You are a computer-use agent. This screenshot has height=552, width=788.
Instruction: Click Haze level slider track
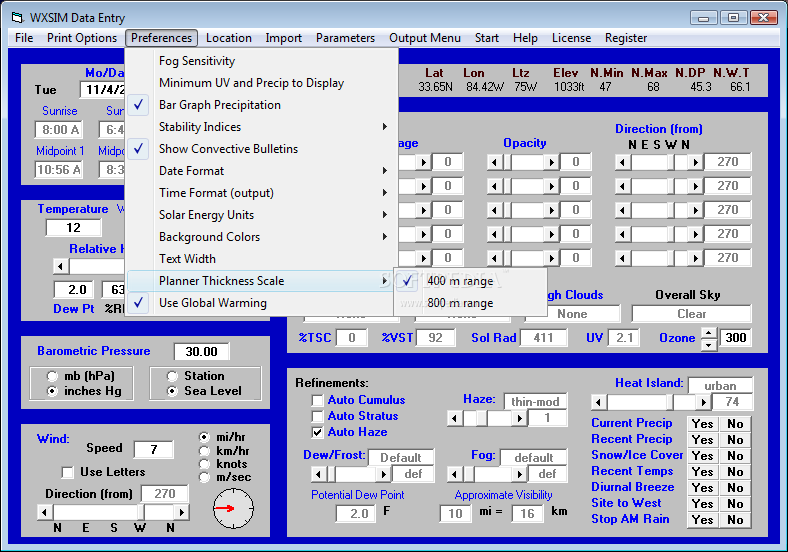(x=487, y=418)
